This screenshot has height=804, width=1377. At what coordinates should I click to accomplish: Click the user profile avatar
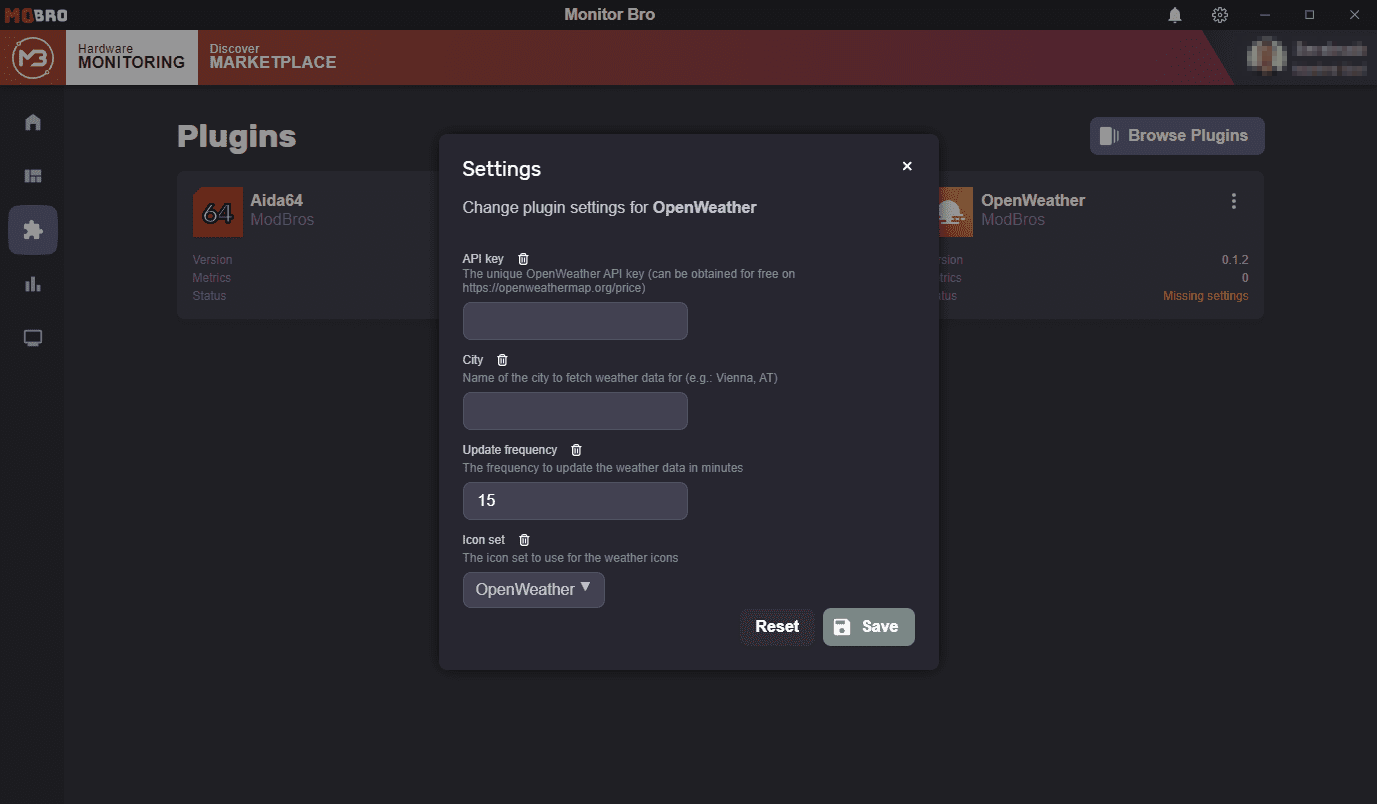tap(1266, 55)
